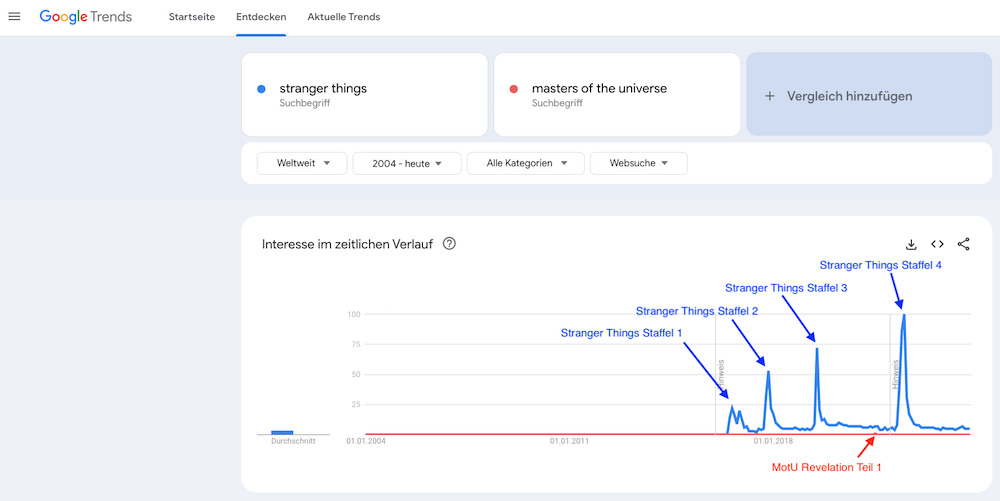This screenshot has width=1000, height=501.
Task: Open the embed code icon
Action: tap(937, 244)
